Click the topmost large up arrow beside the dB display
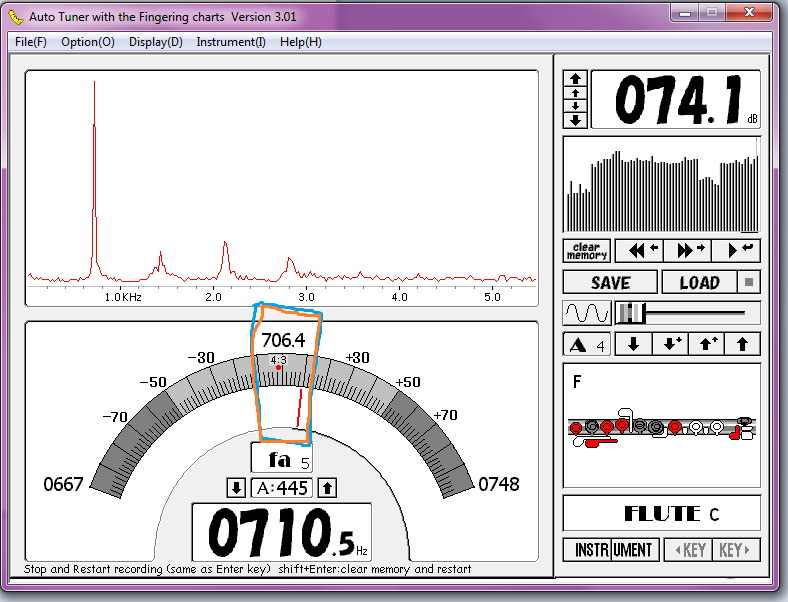 575,78
